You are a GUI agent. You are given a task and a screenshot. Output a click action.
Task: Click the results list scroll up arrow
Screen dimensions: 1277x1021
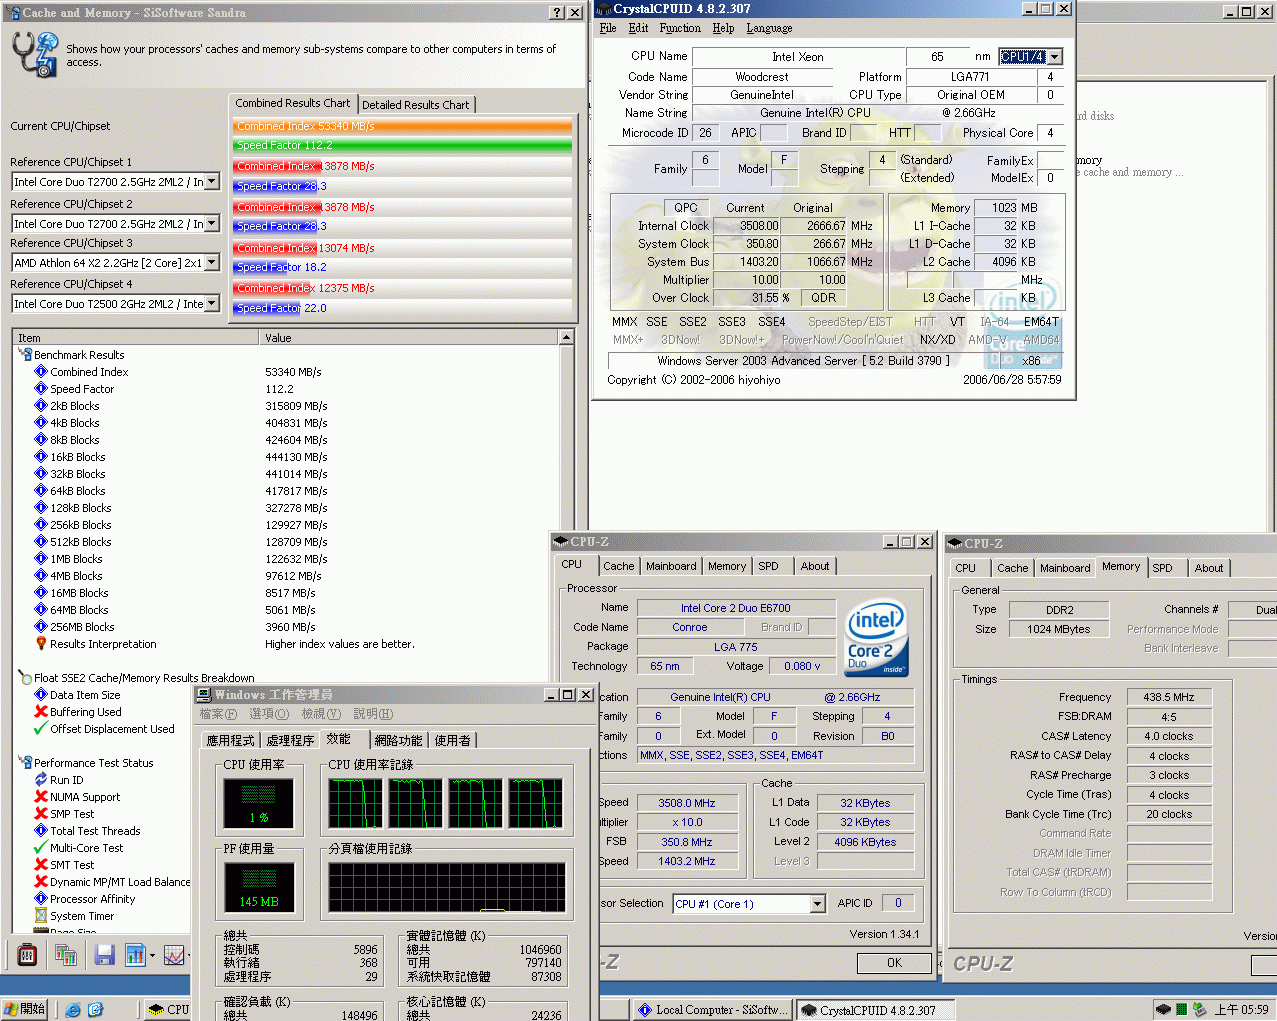click(x=567, y=338)
